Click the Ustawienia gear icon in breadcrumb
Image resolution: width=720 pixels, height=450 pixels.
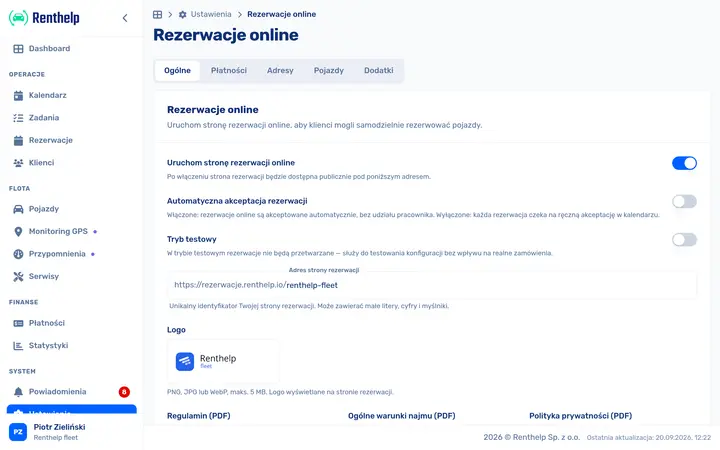tap(182, 15)
